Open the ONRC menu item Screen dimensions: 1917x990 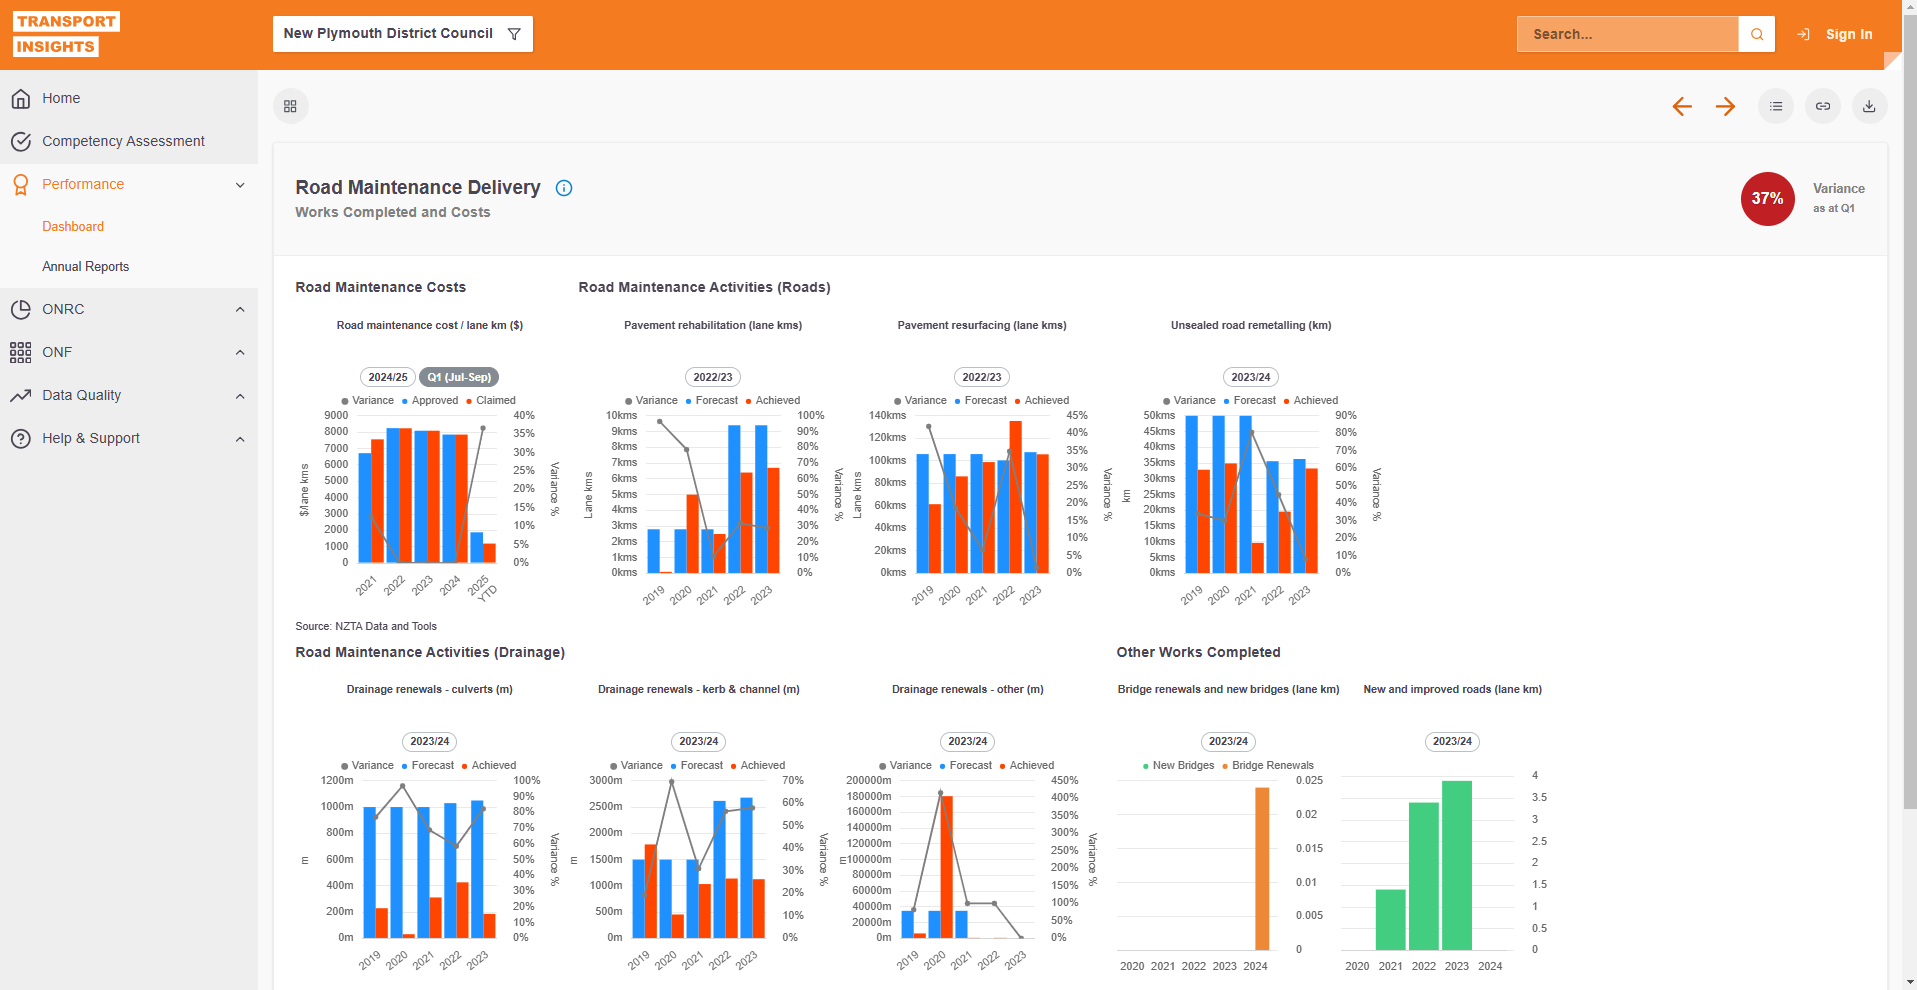(x=129, y=309)
